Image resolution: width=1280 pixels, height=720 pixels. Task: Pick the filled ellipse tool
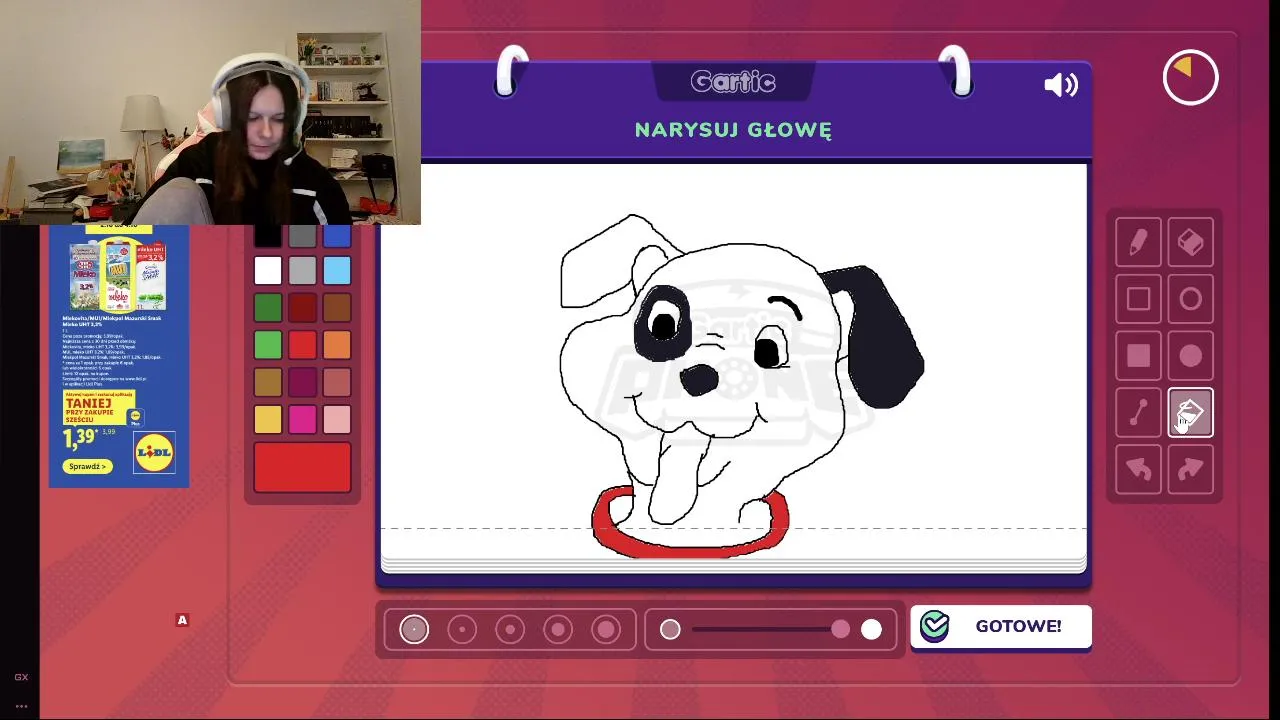click(x=1190, y=356)
